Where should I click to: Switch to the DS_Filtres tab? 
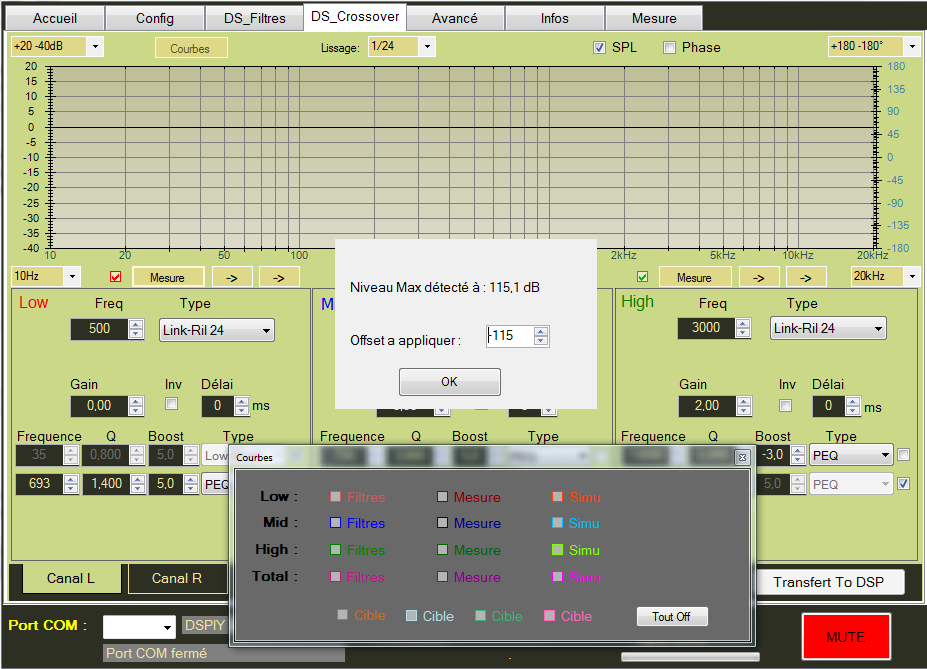tap(254, 18)
